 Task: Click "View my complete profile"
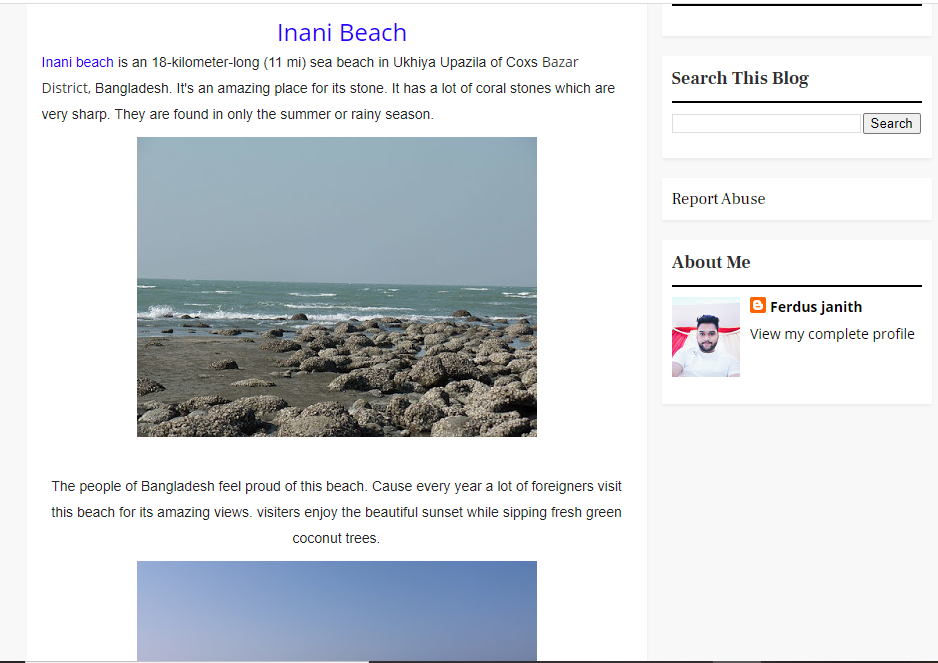click(832, 334)
